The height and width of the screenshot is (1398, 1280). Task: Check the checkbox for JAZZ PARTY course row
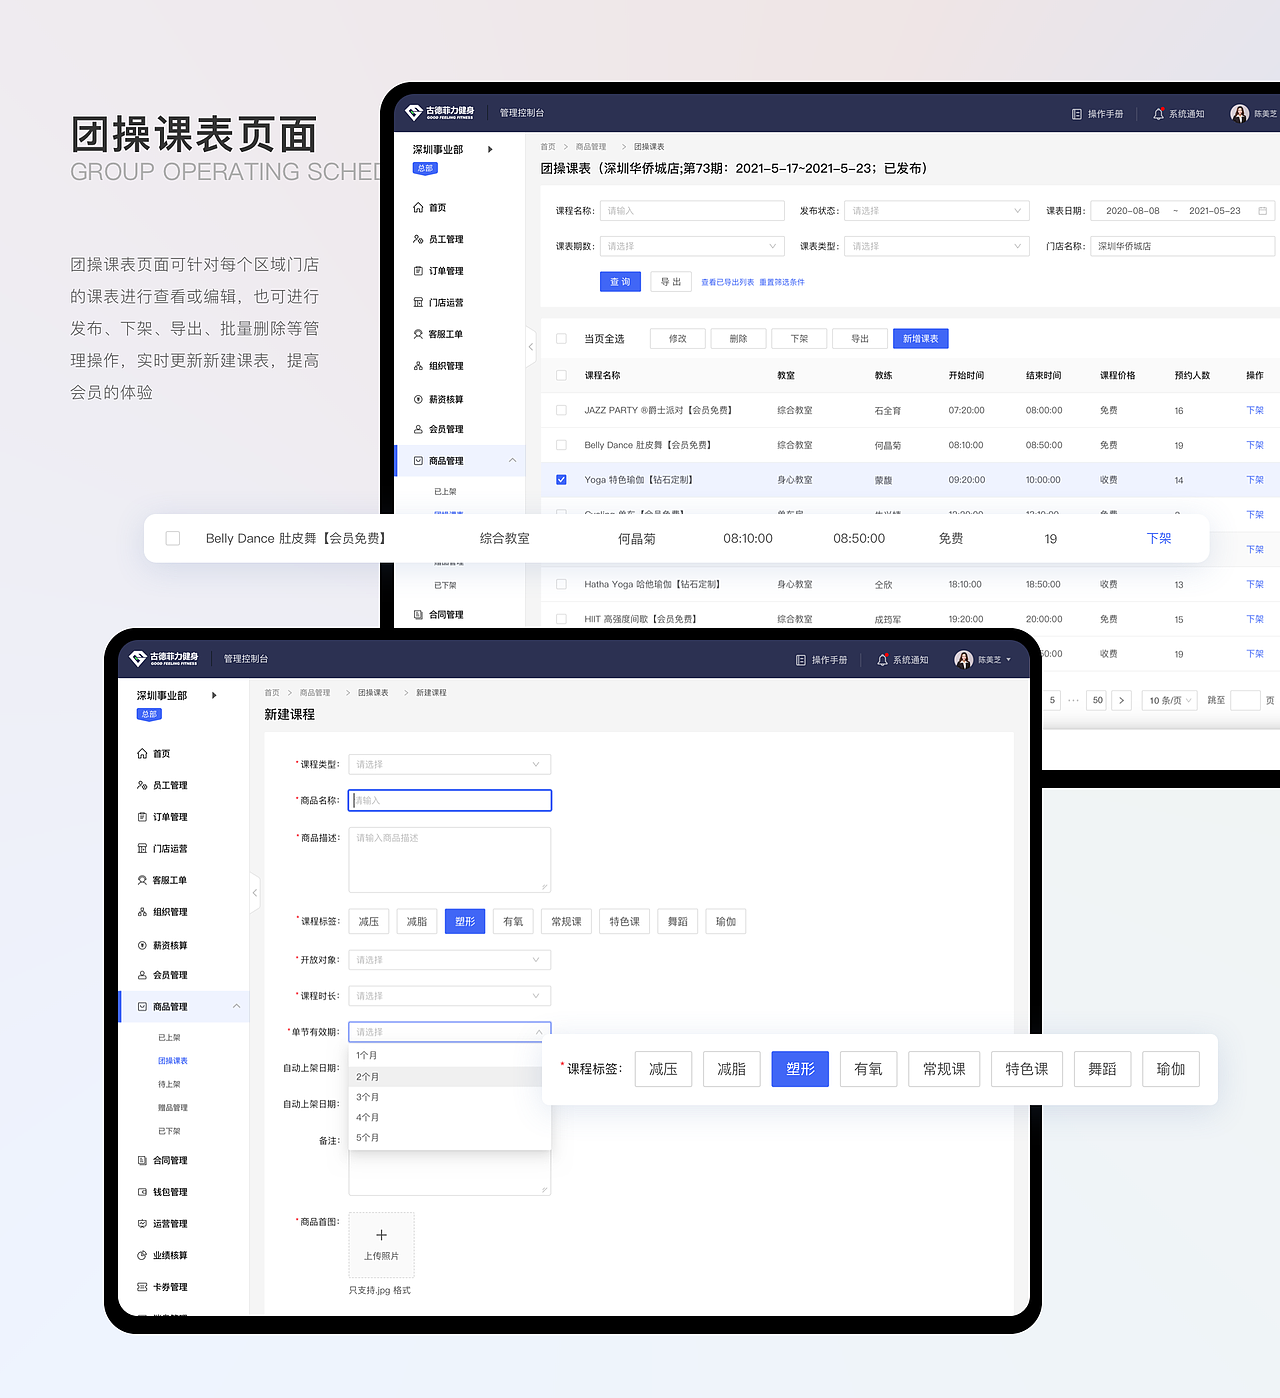point(561,410)
